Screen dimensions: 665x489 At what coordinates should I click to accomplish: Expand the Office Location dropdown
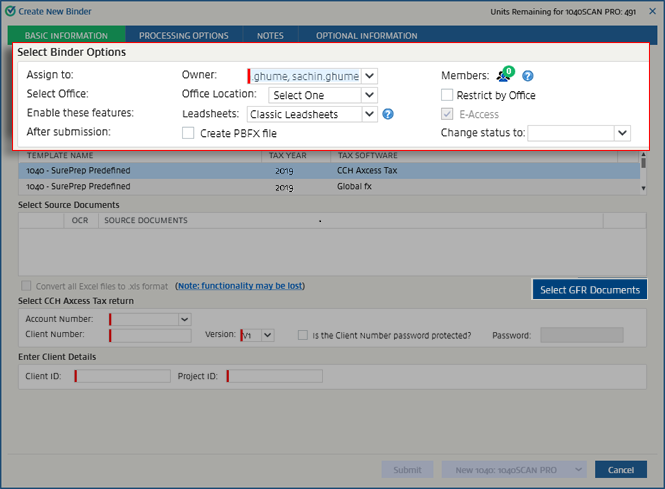(x=369, y=95)
